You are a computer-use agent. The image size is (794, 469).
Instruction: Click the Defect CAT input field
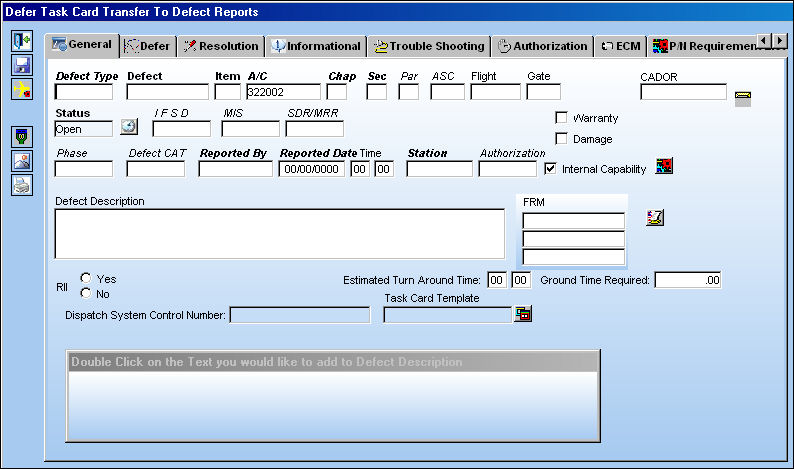tap(156, 169)
